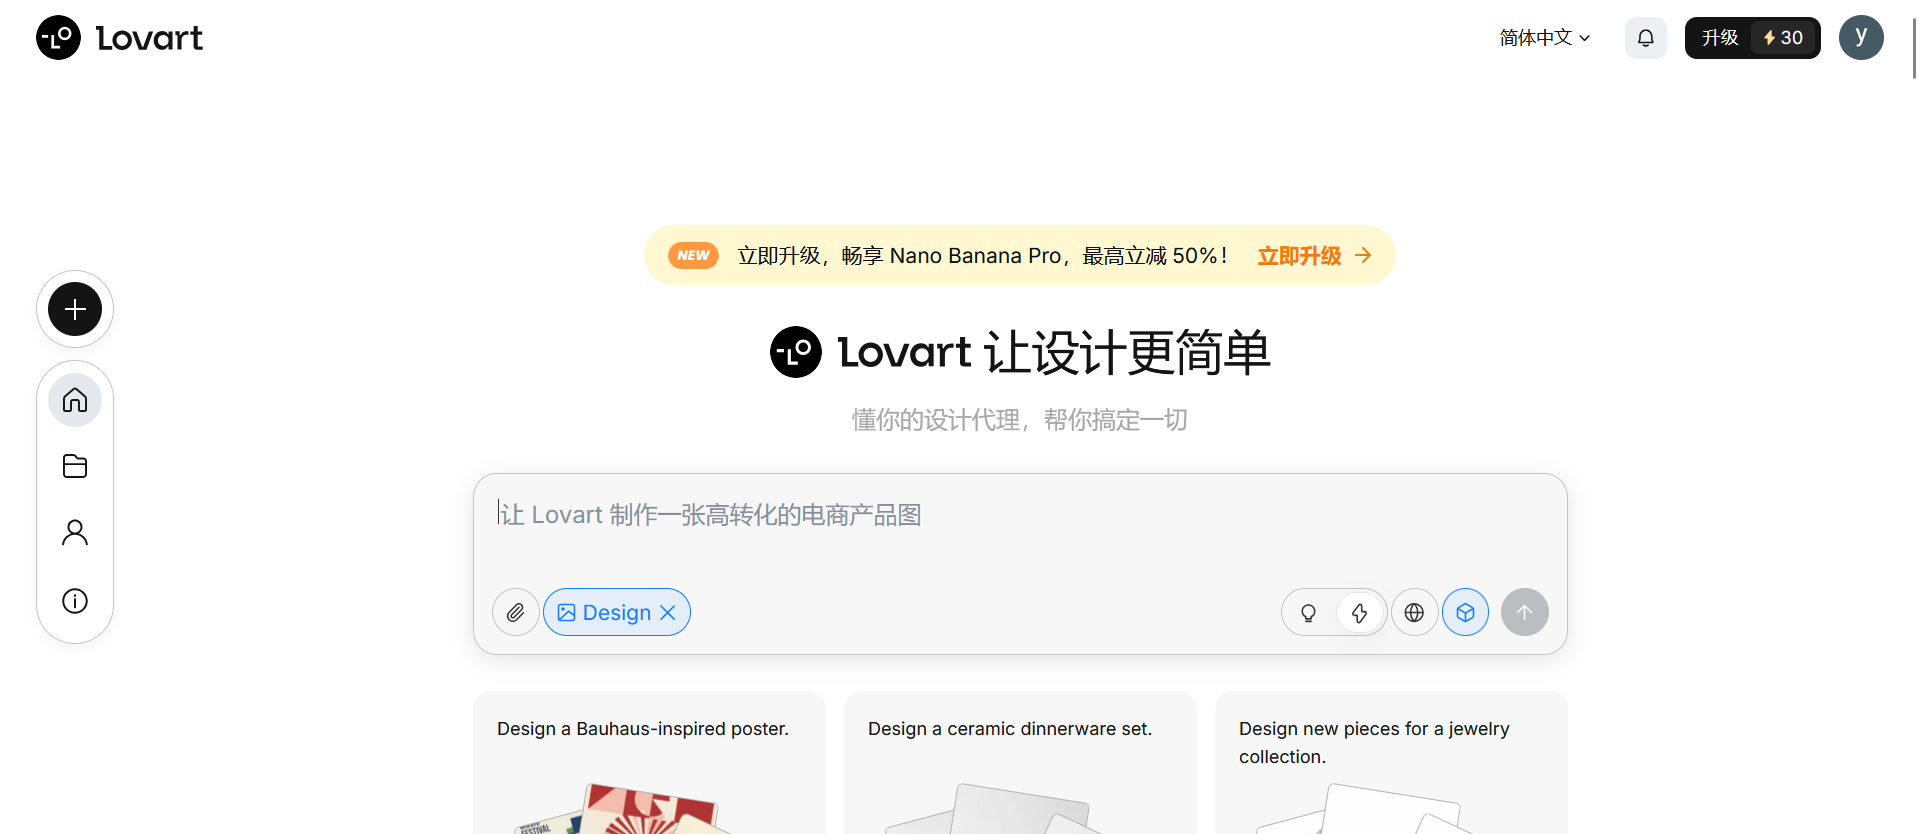
Task: Select the ceramic dinnerware set suggestion
Action: (x=1020, y=762)
